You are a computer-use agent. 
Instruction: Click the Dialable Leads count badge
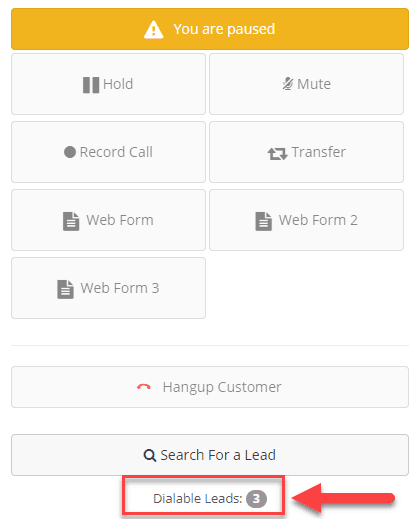click(x=256, y=499)
